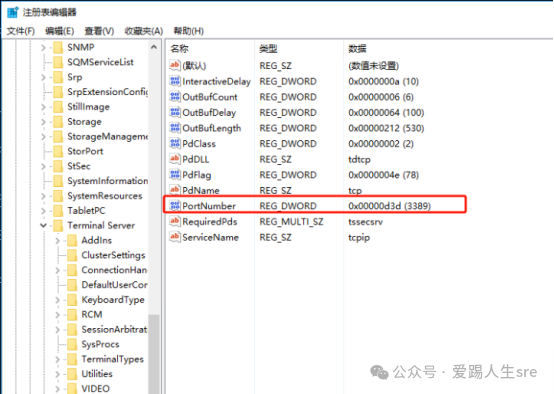Select the StillImage tree item label
Screen dimensions: 554x394
pos(88,107)
